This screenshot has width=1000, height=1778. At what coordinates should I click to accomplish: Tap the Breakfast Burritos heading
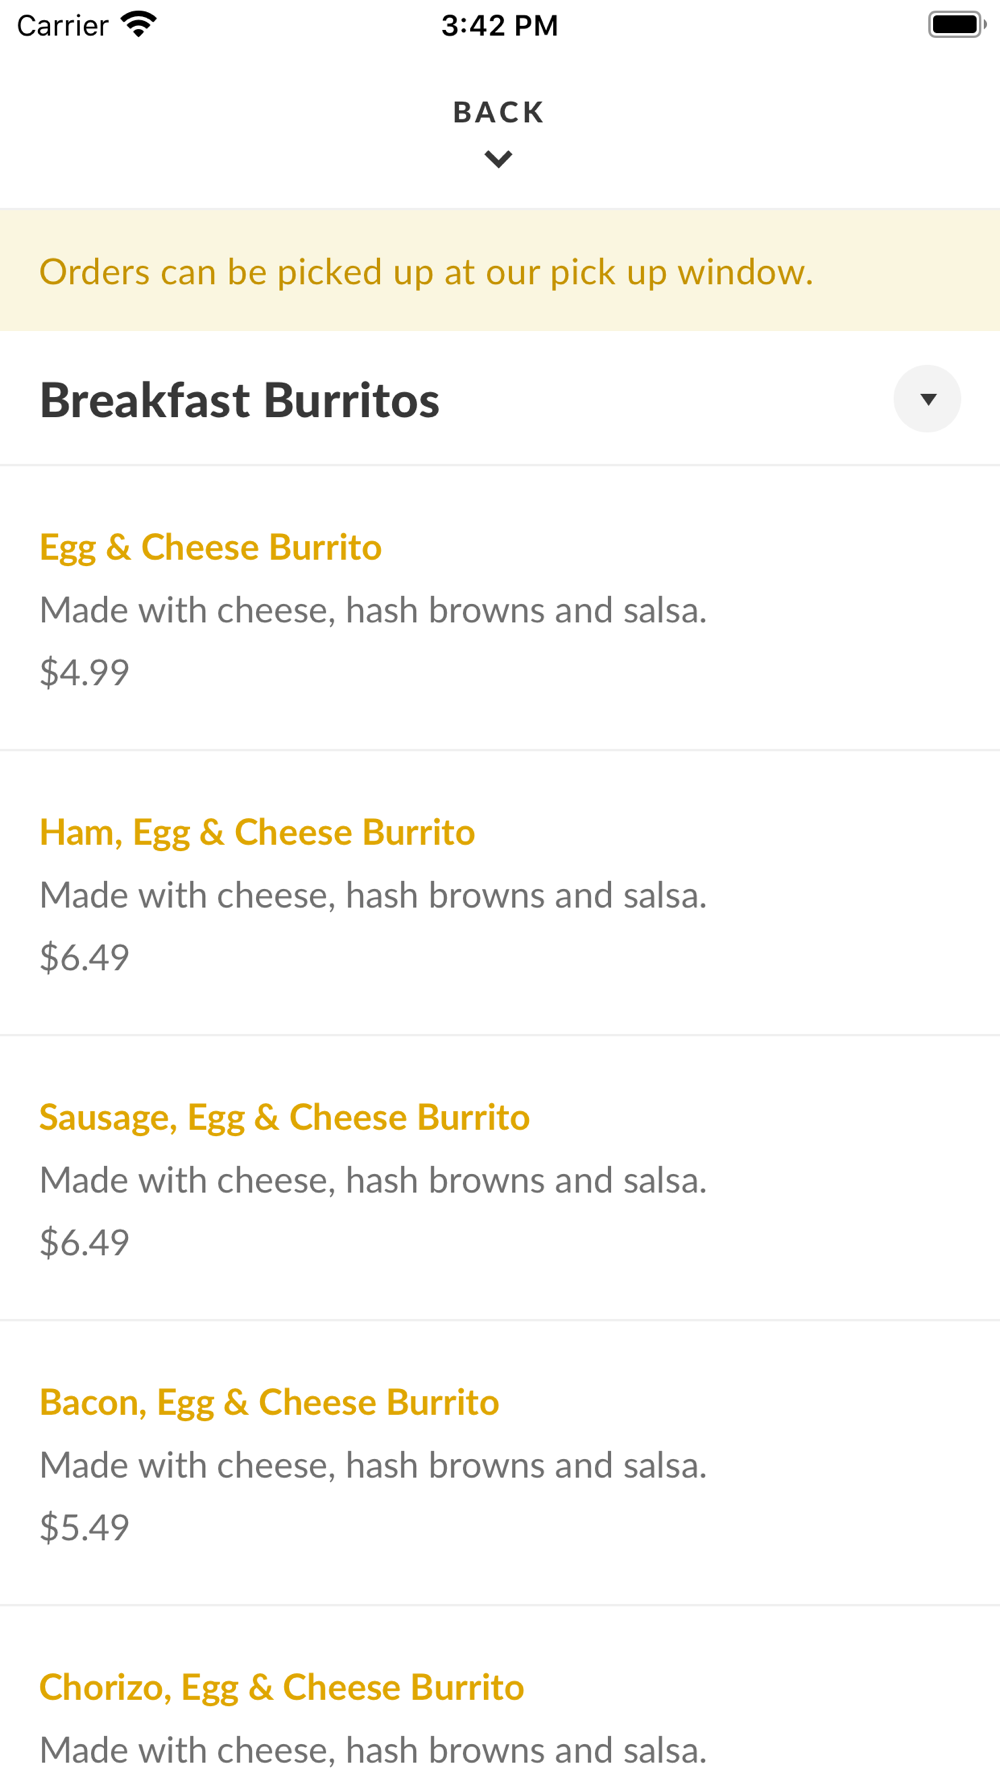[240, 400]
